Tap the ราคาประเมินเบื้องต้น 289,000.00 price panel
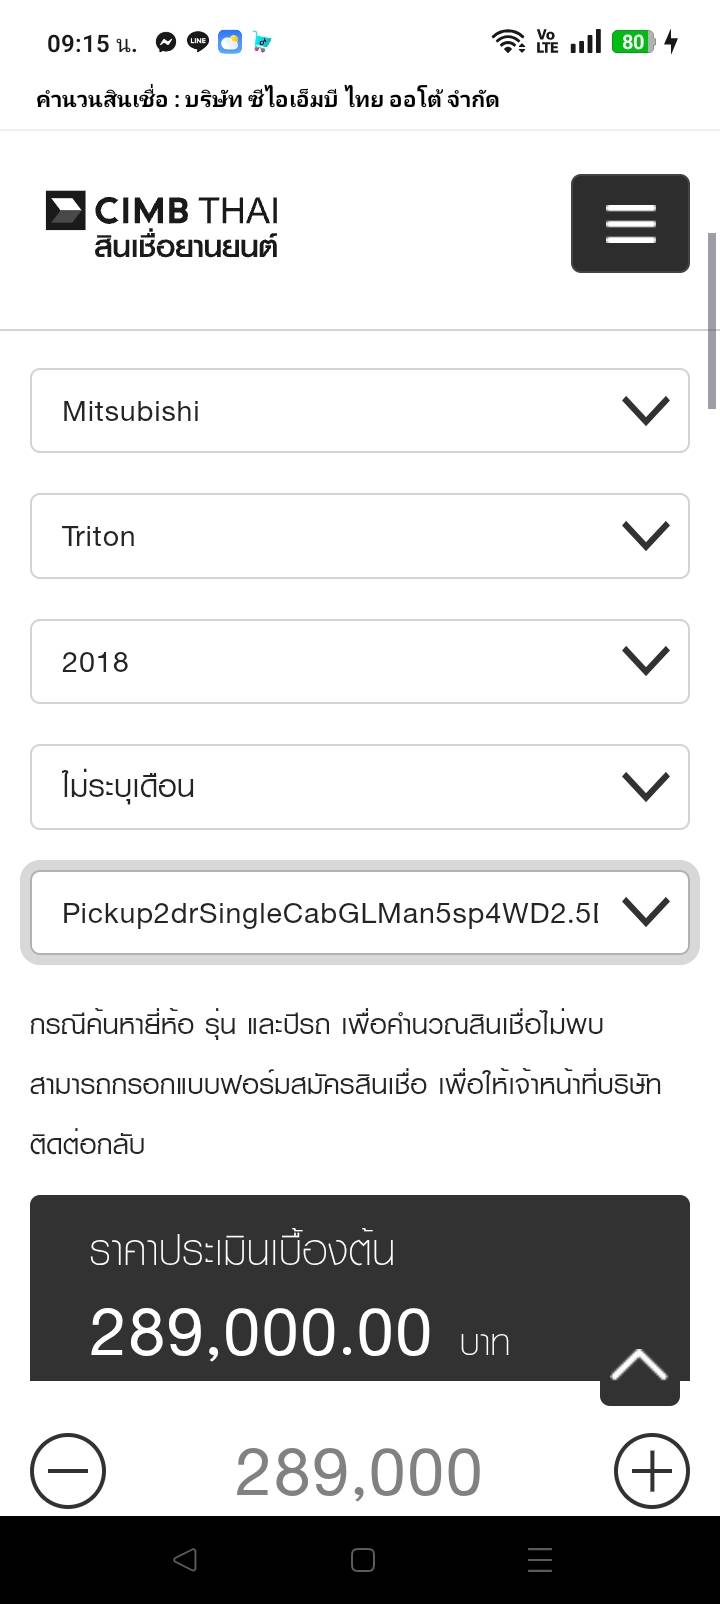This screenshot has height=1604, width=720. pyautogui.click(x=300, y=1290)
